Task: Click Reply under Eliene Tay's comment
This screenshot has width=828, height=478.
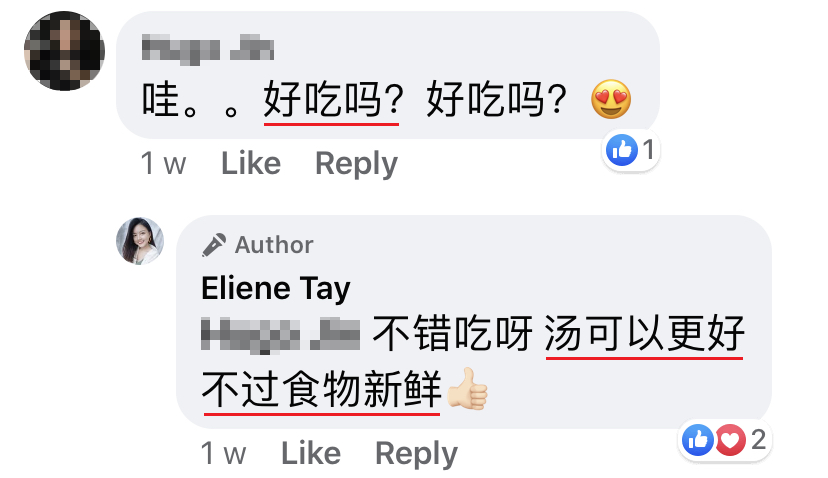Action: tap(416, 454)
